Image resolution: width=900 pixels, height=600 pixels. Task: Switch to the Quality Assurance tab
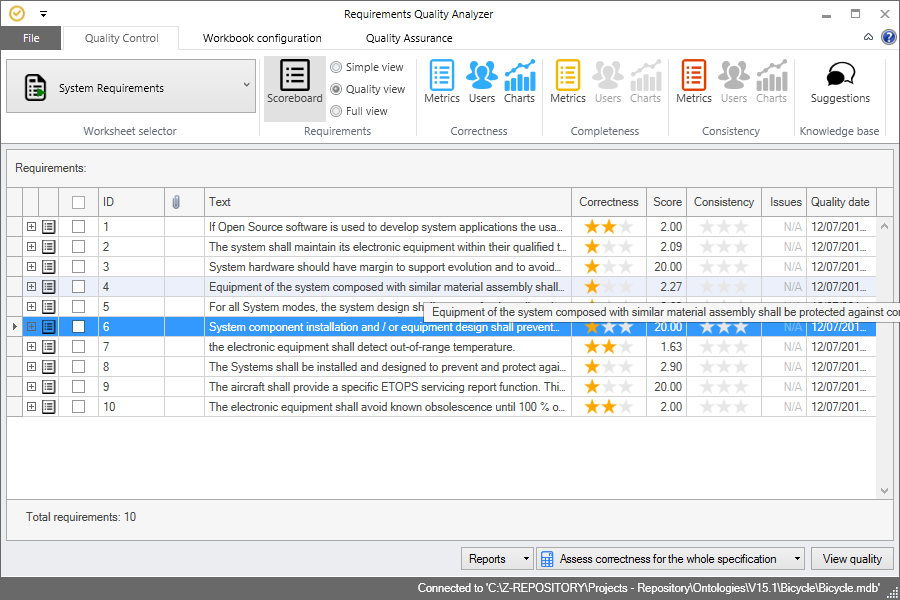pyautogui.click(x=409, y=38)
